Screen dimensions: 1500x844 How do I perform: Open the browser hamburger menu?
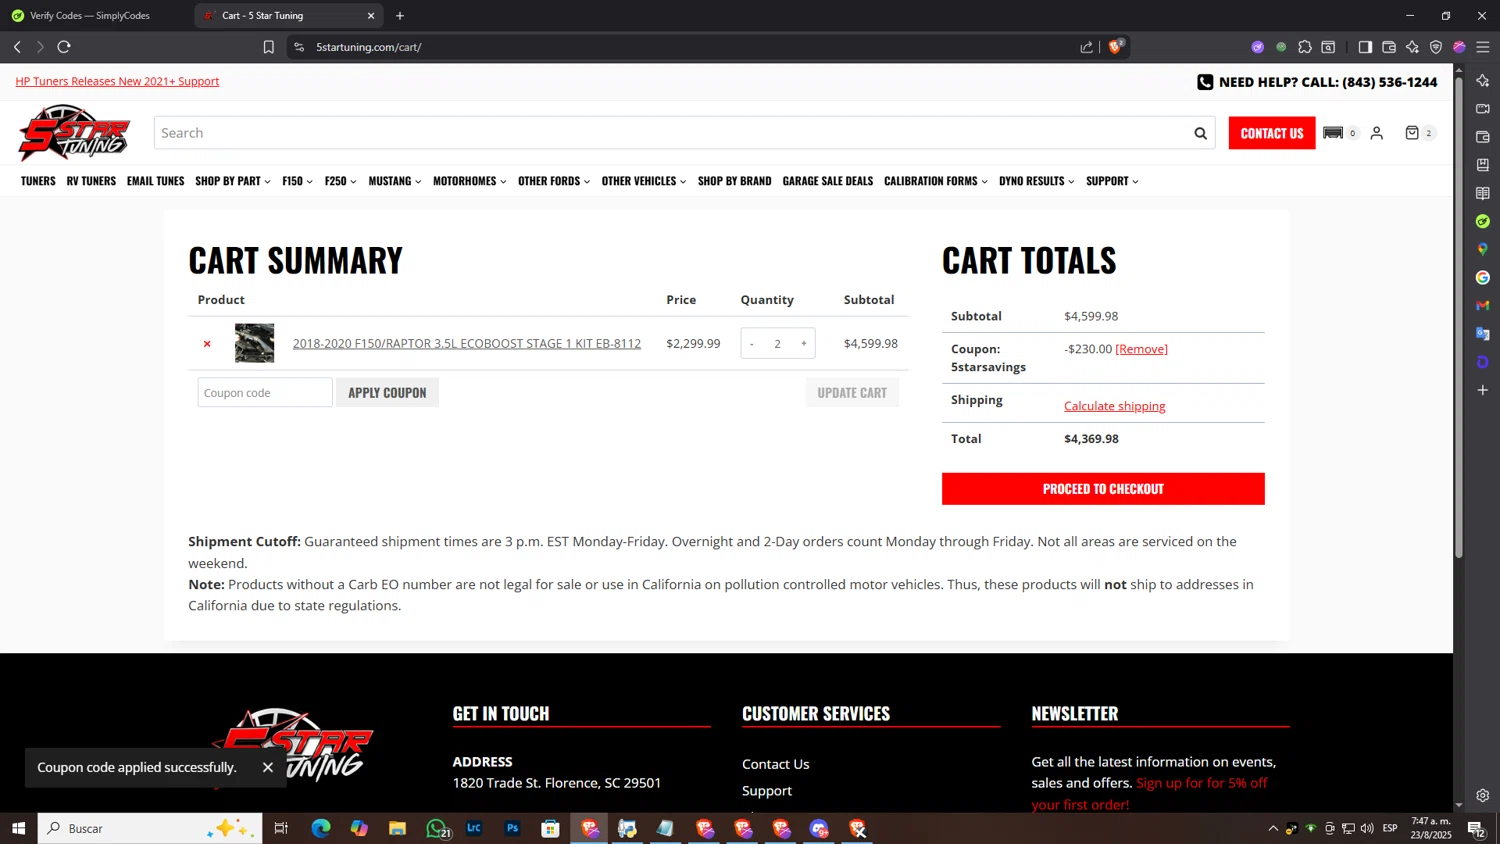(x=1483, y=47)
